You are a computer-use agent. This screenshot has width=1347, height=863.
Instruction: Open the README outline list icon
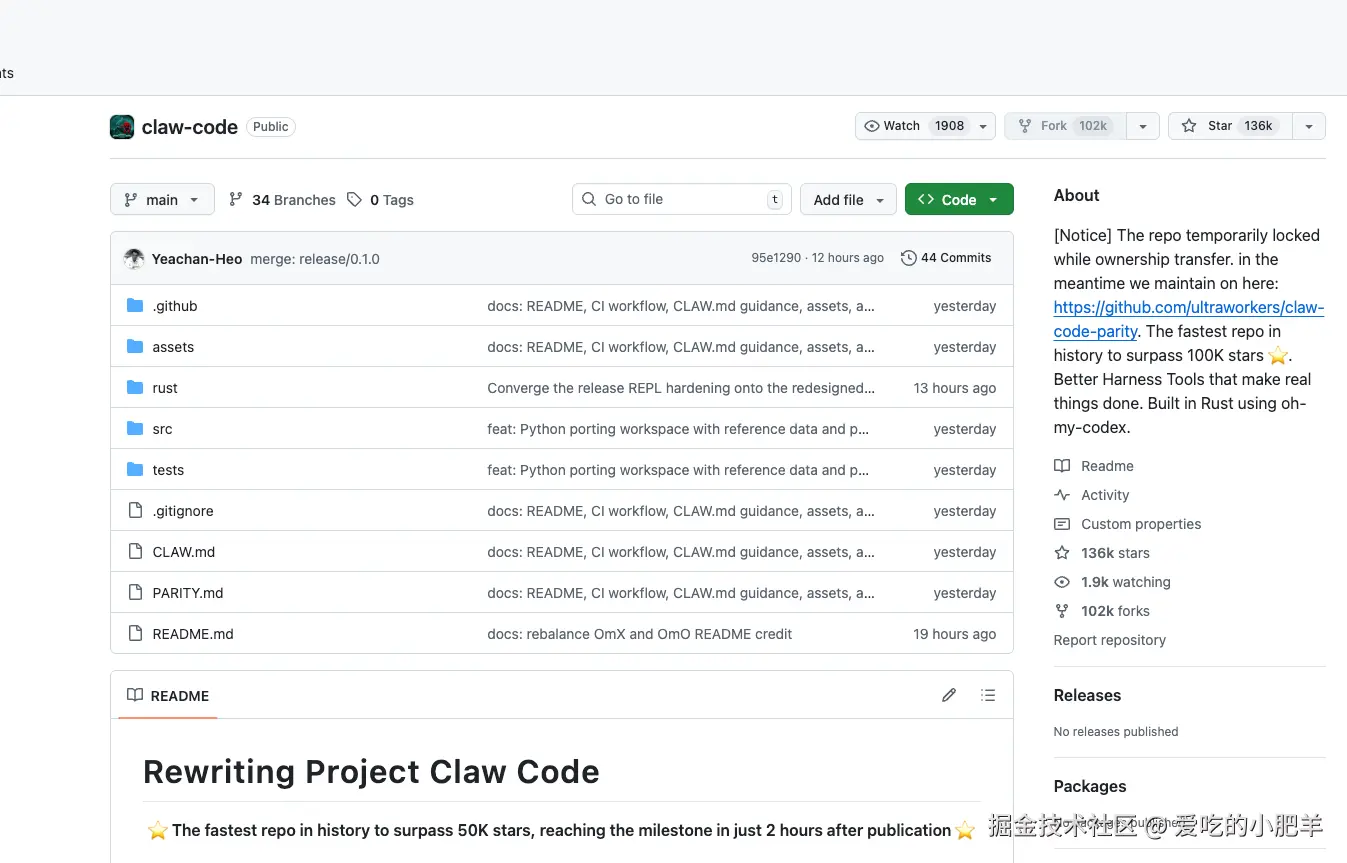coord(988,695)
